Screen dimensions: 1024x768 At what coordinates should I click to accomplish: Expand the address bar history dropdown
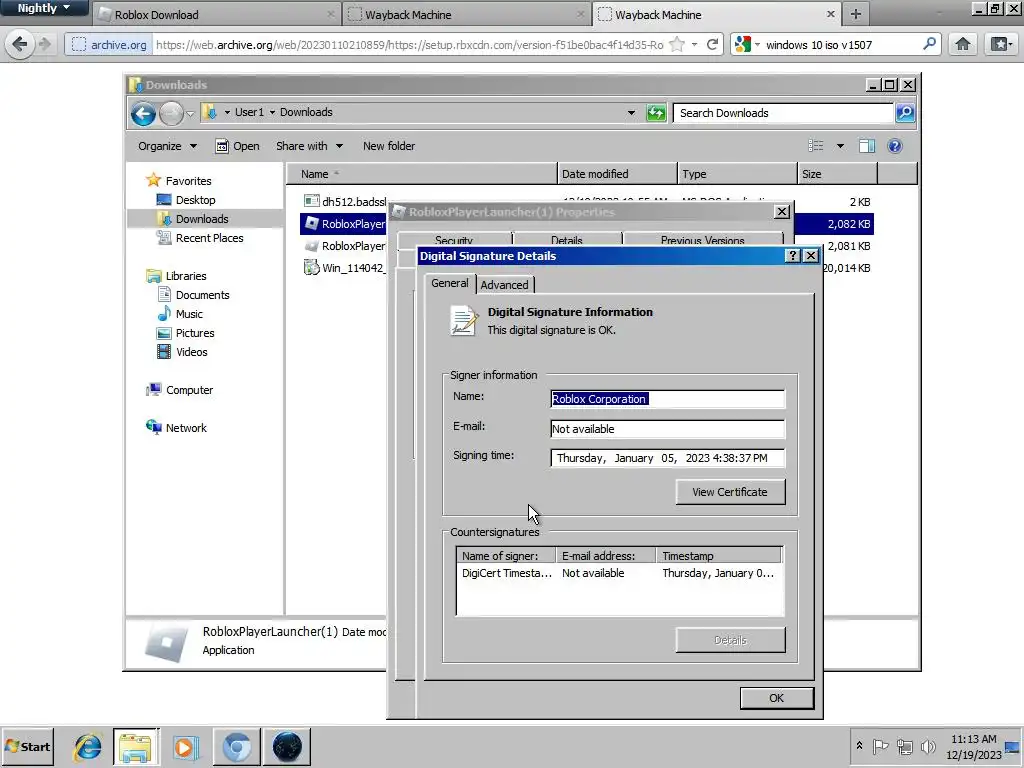(631, 113)
